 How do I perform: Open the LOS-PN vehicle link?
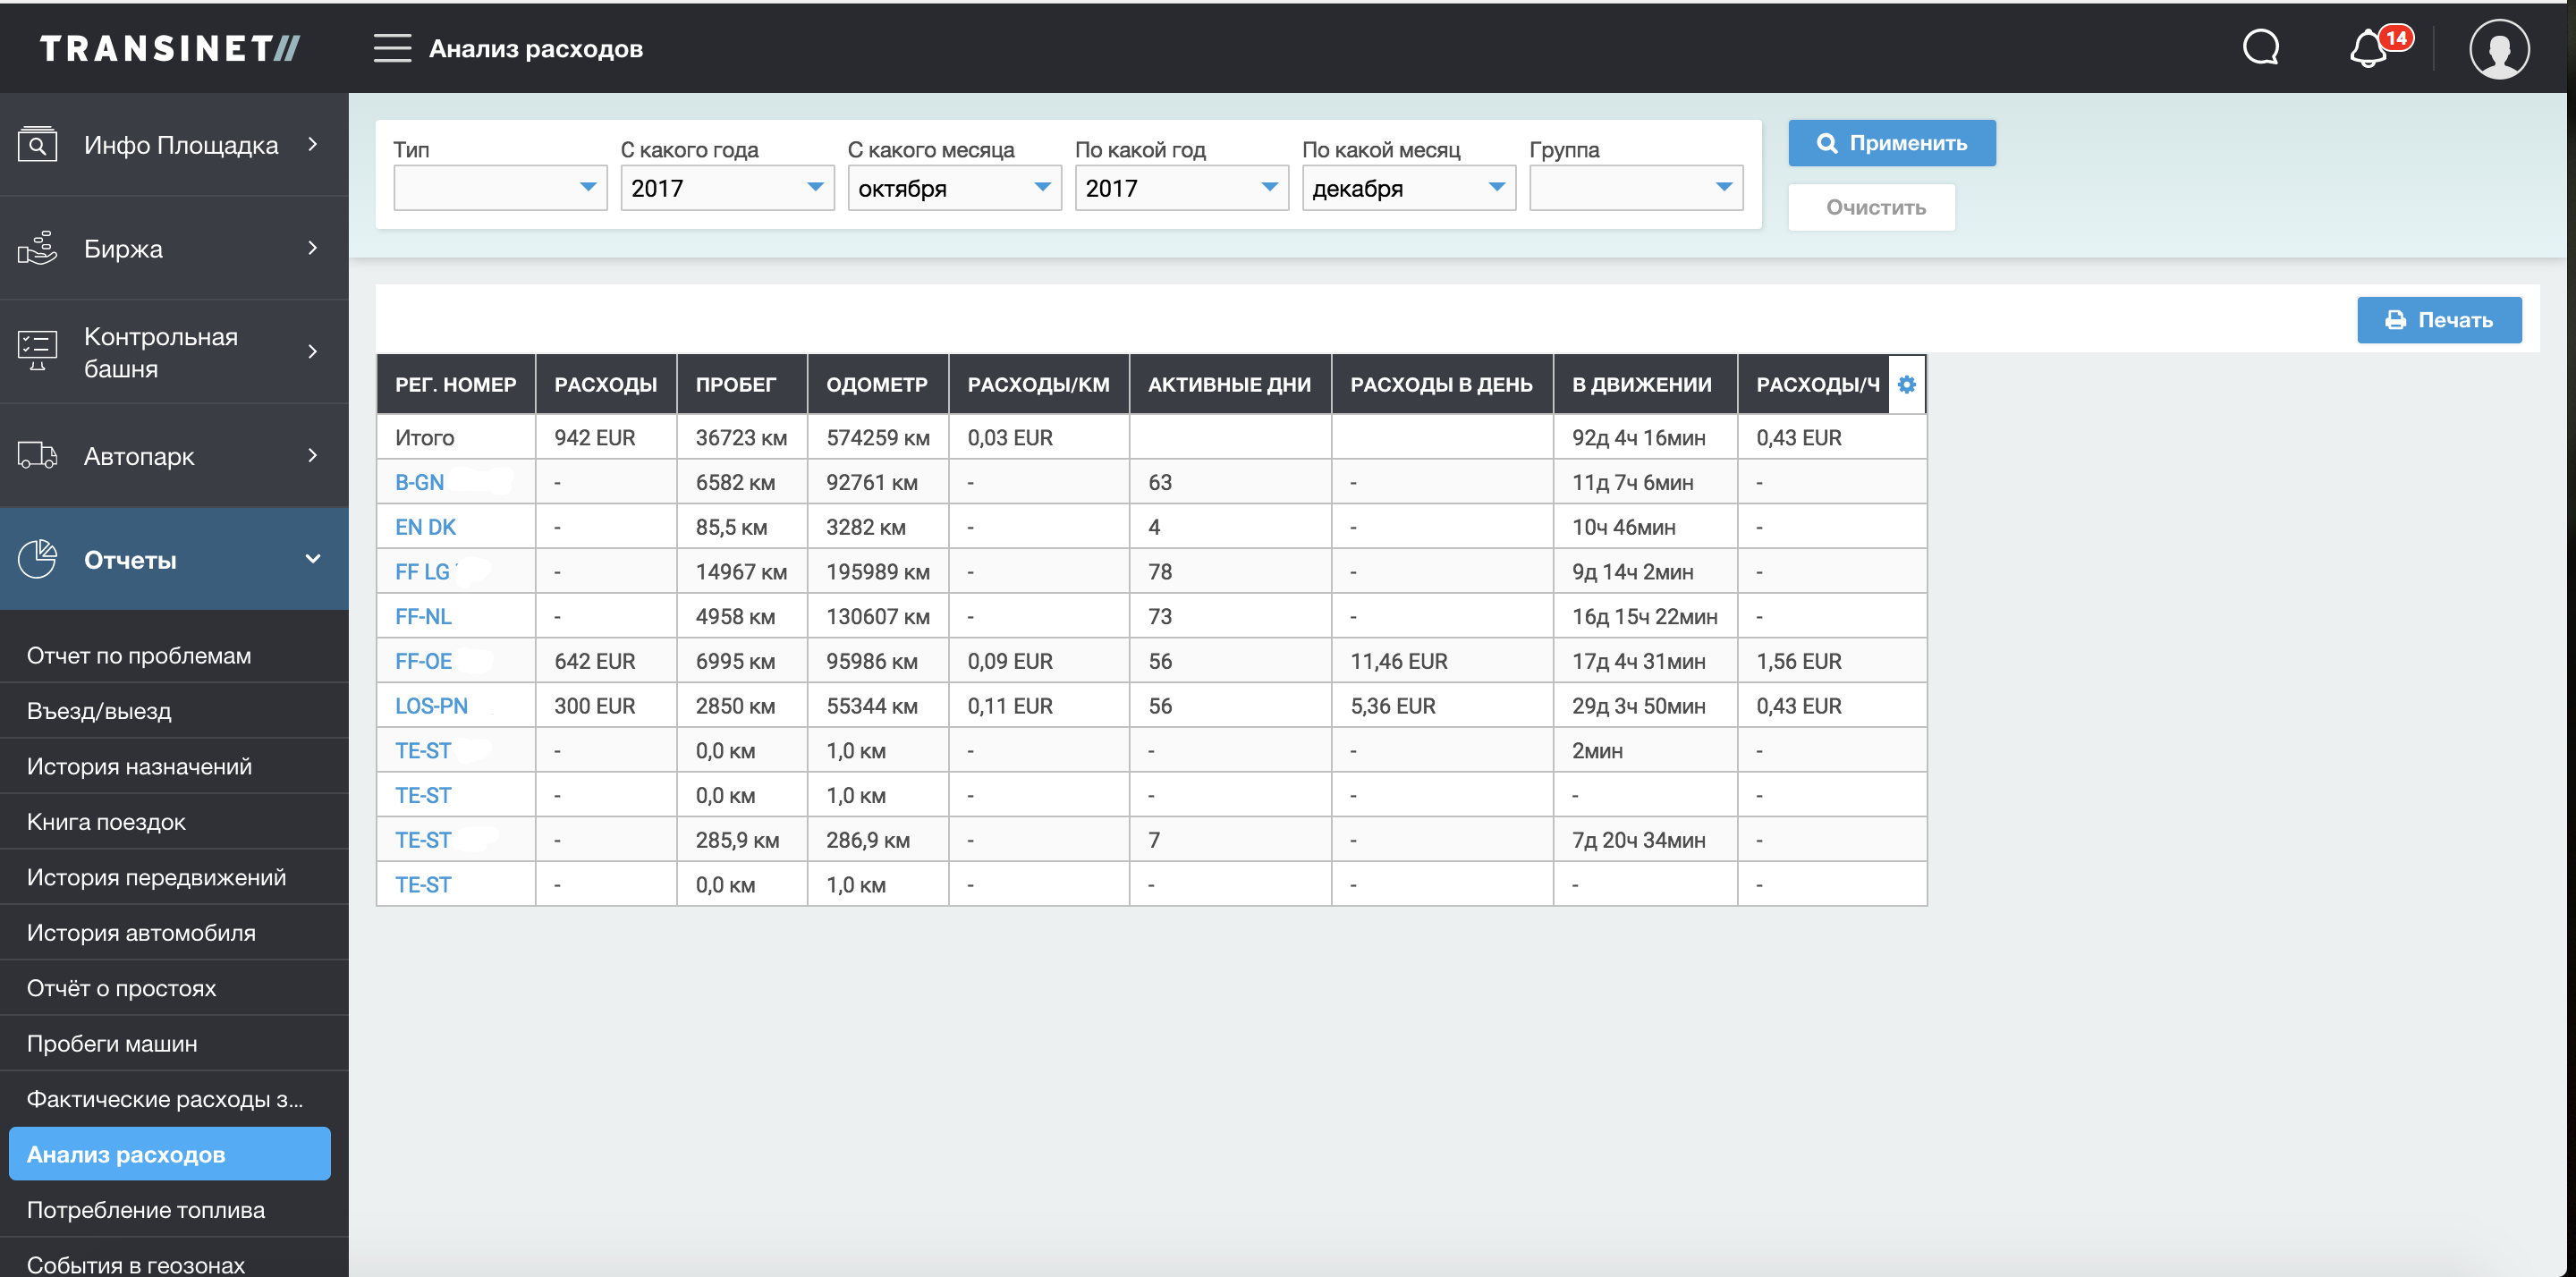(431, 706)
